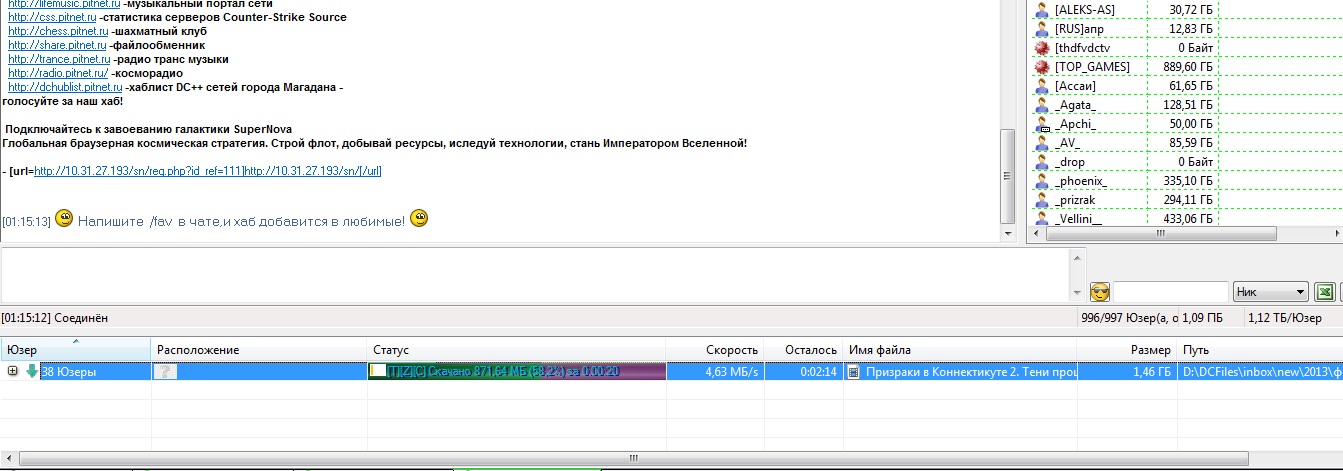Viewport: 1343px width, 471px height.
Task: Click the chat message input field
Action: coord(540,272)
